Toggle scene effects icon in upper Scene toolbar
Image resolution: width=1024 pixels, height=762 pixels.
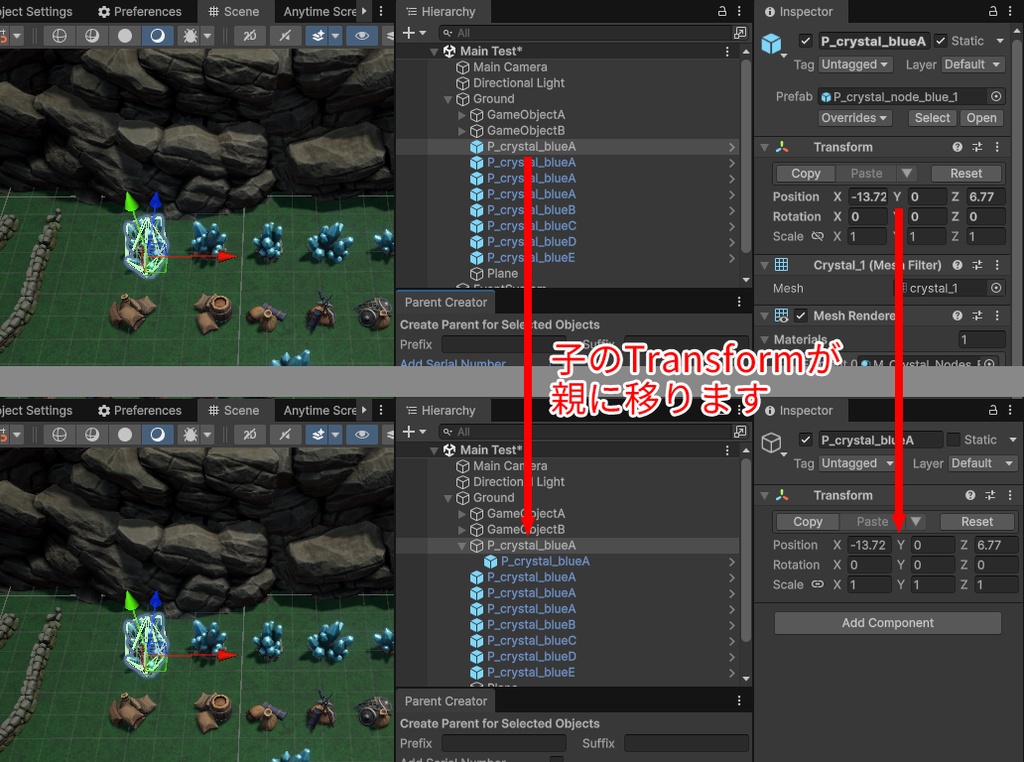point(318,36)
